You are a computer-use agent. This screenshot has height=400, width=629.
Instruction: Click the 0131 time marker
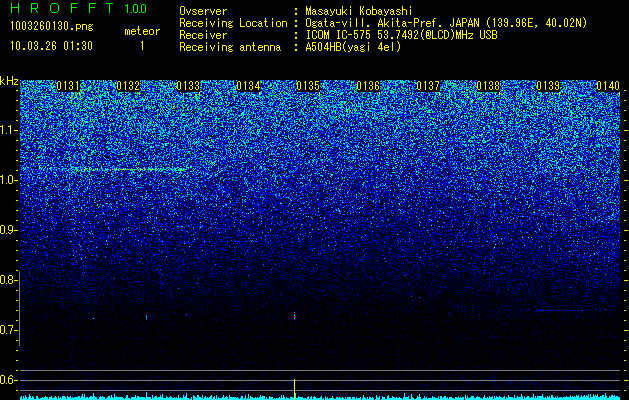click(68, 86)
